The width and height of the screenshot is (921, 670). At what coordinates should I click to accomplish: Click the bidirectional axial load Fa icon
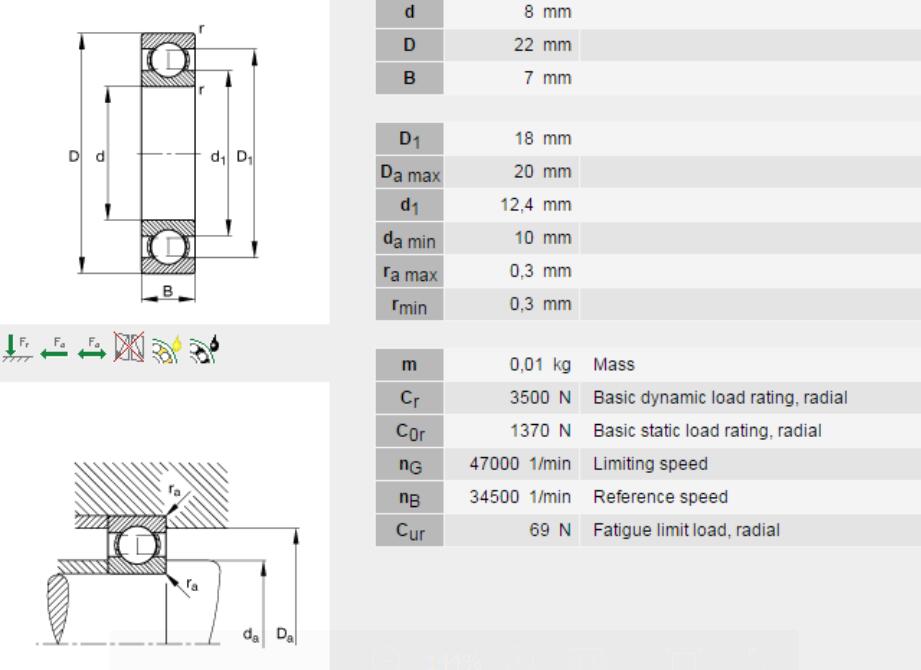point(92,348)
